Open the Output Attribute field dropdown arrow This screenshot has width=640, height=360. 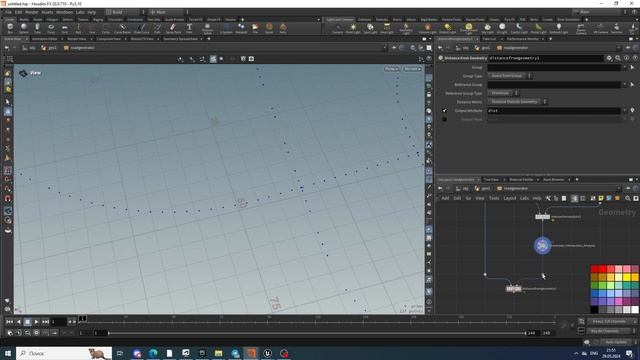pyautogui.click(x=624, y=111)
